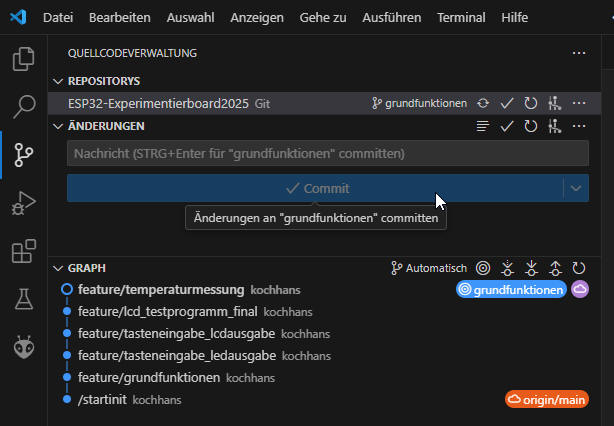Synchronize changes in repository row

(484, 103)
